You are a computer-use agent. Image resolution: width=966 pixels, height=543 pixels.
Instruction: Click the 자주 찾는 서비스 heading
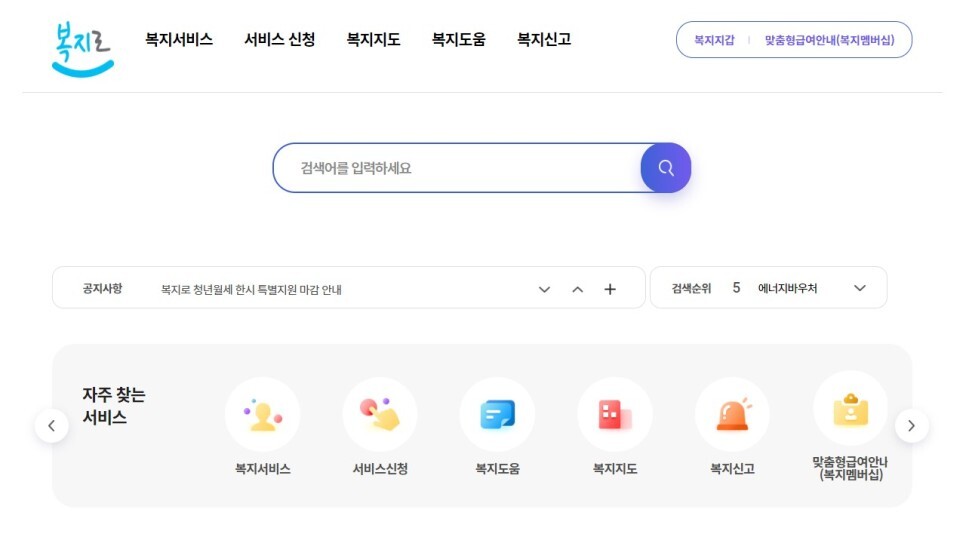[x=114, y=406]
